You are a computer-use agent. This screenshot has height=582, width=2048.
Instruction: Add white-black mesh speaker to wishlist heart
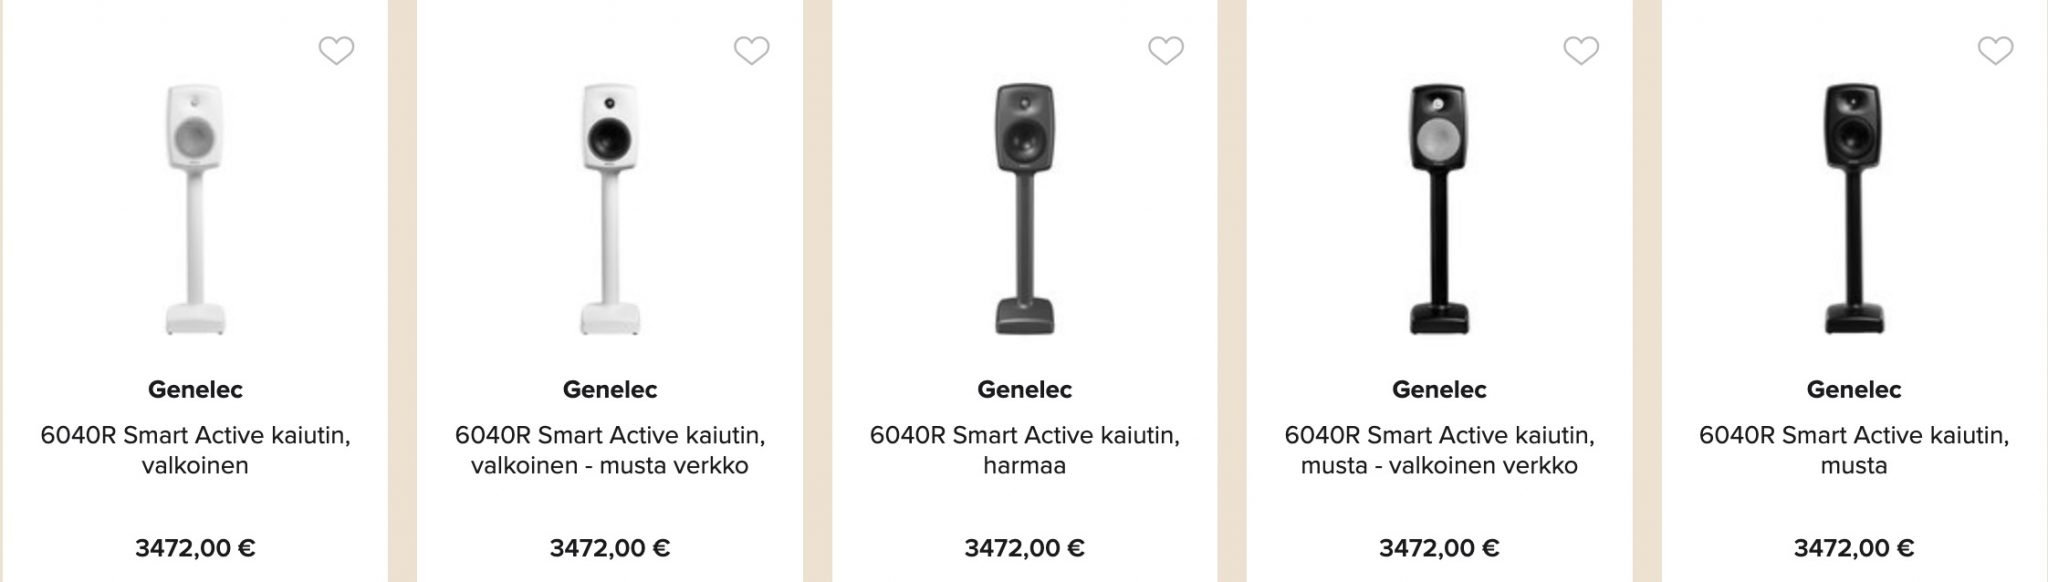point(751,50)
